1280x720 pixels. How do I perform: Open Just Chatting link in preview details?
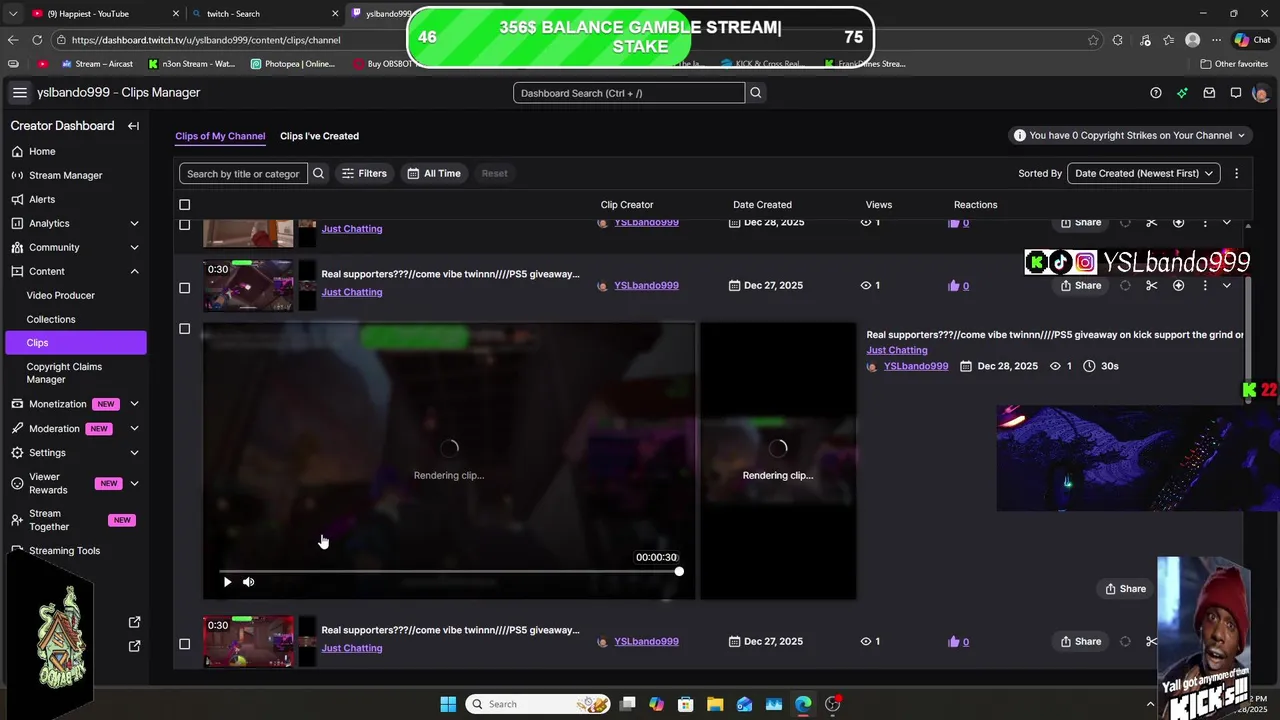pyautogui.click(x=897, y=350)
